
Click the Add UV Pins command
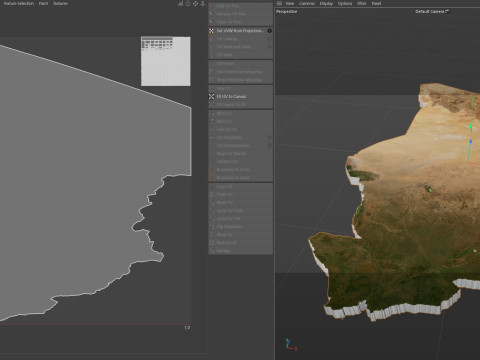(240, 6)
